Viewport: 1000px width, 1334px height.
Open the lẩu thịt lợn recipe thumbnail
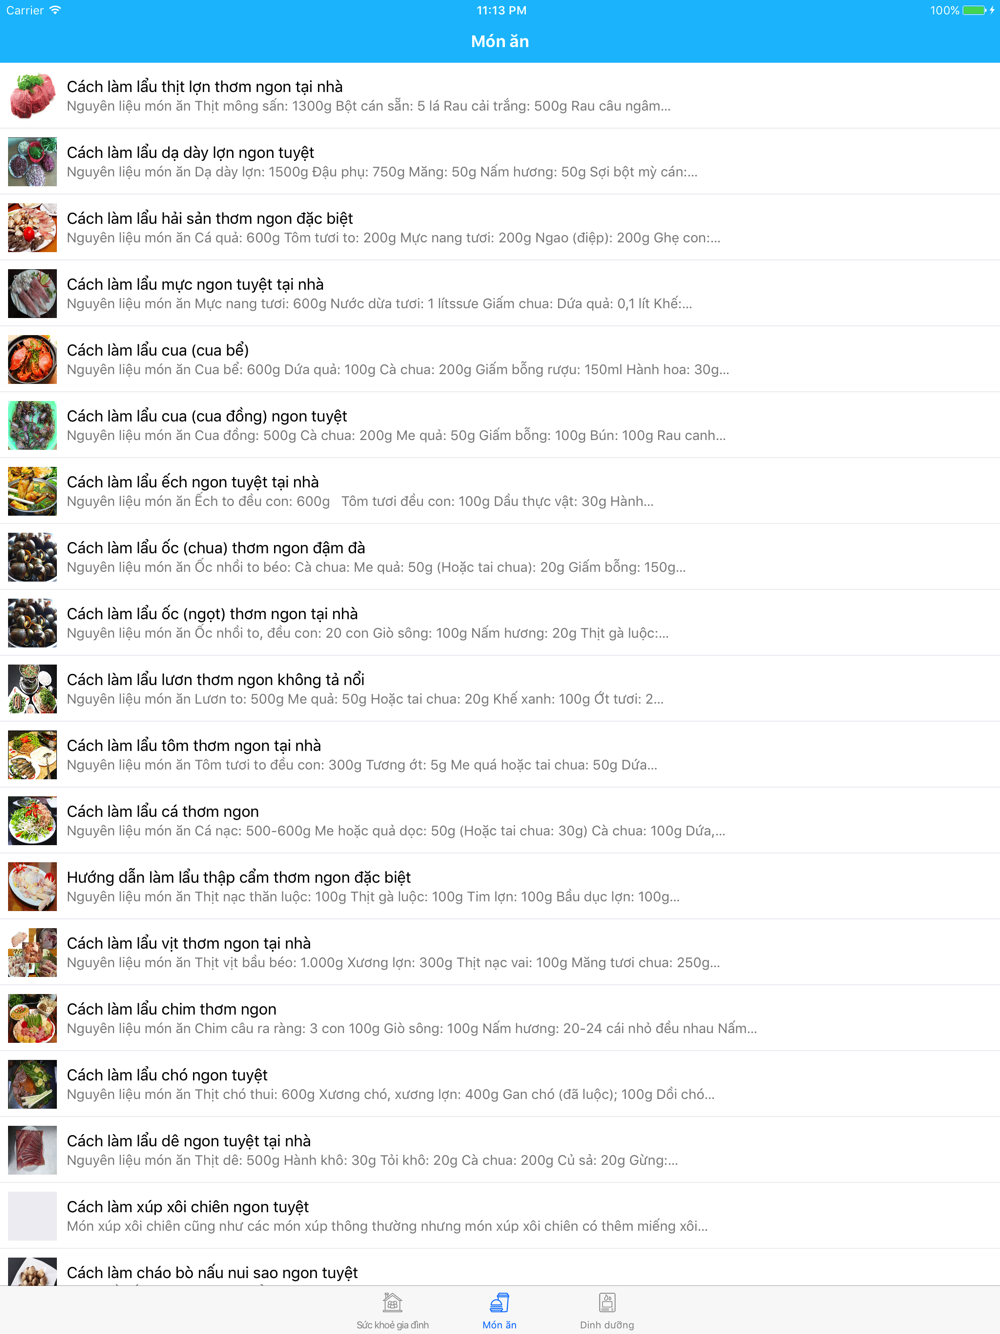32,96
